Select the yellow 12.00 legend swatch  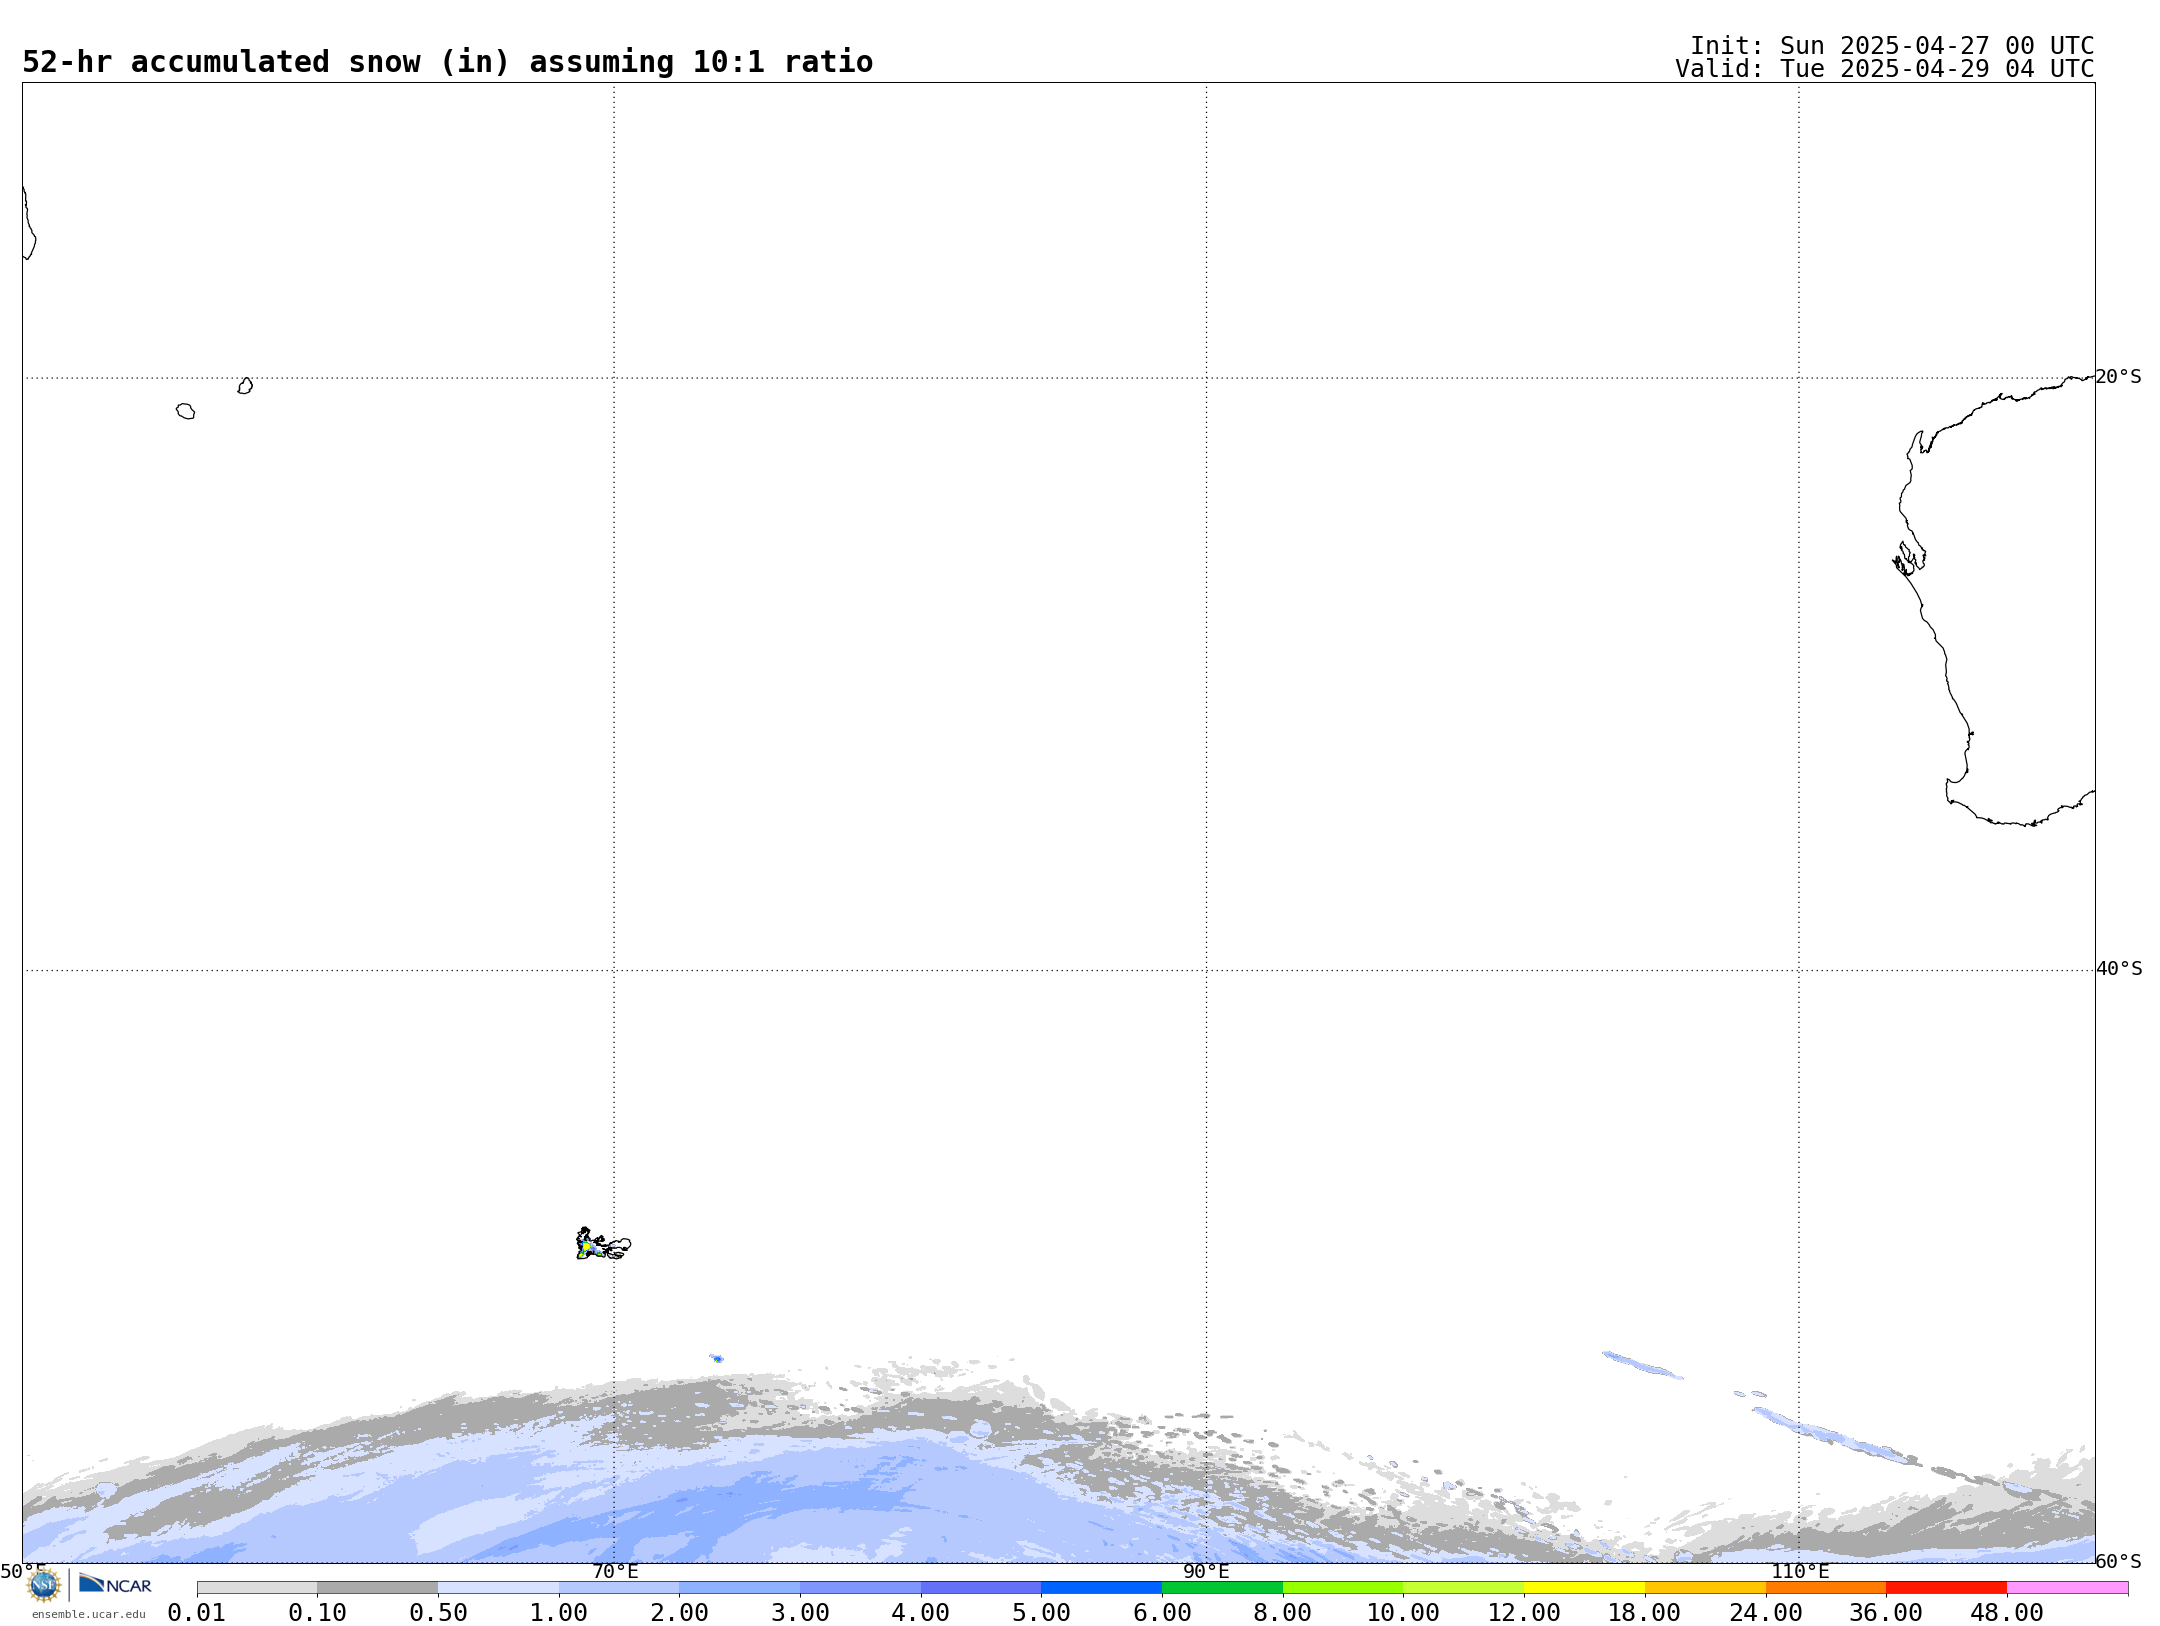[1584, 1588]
